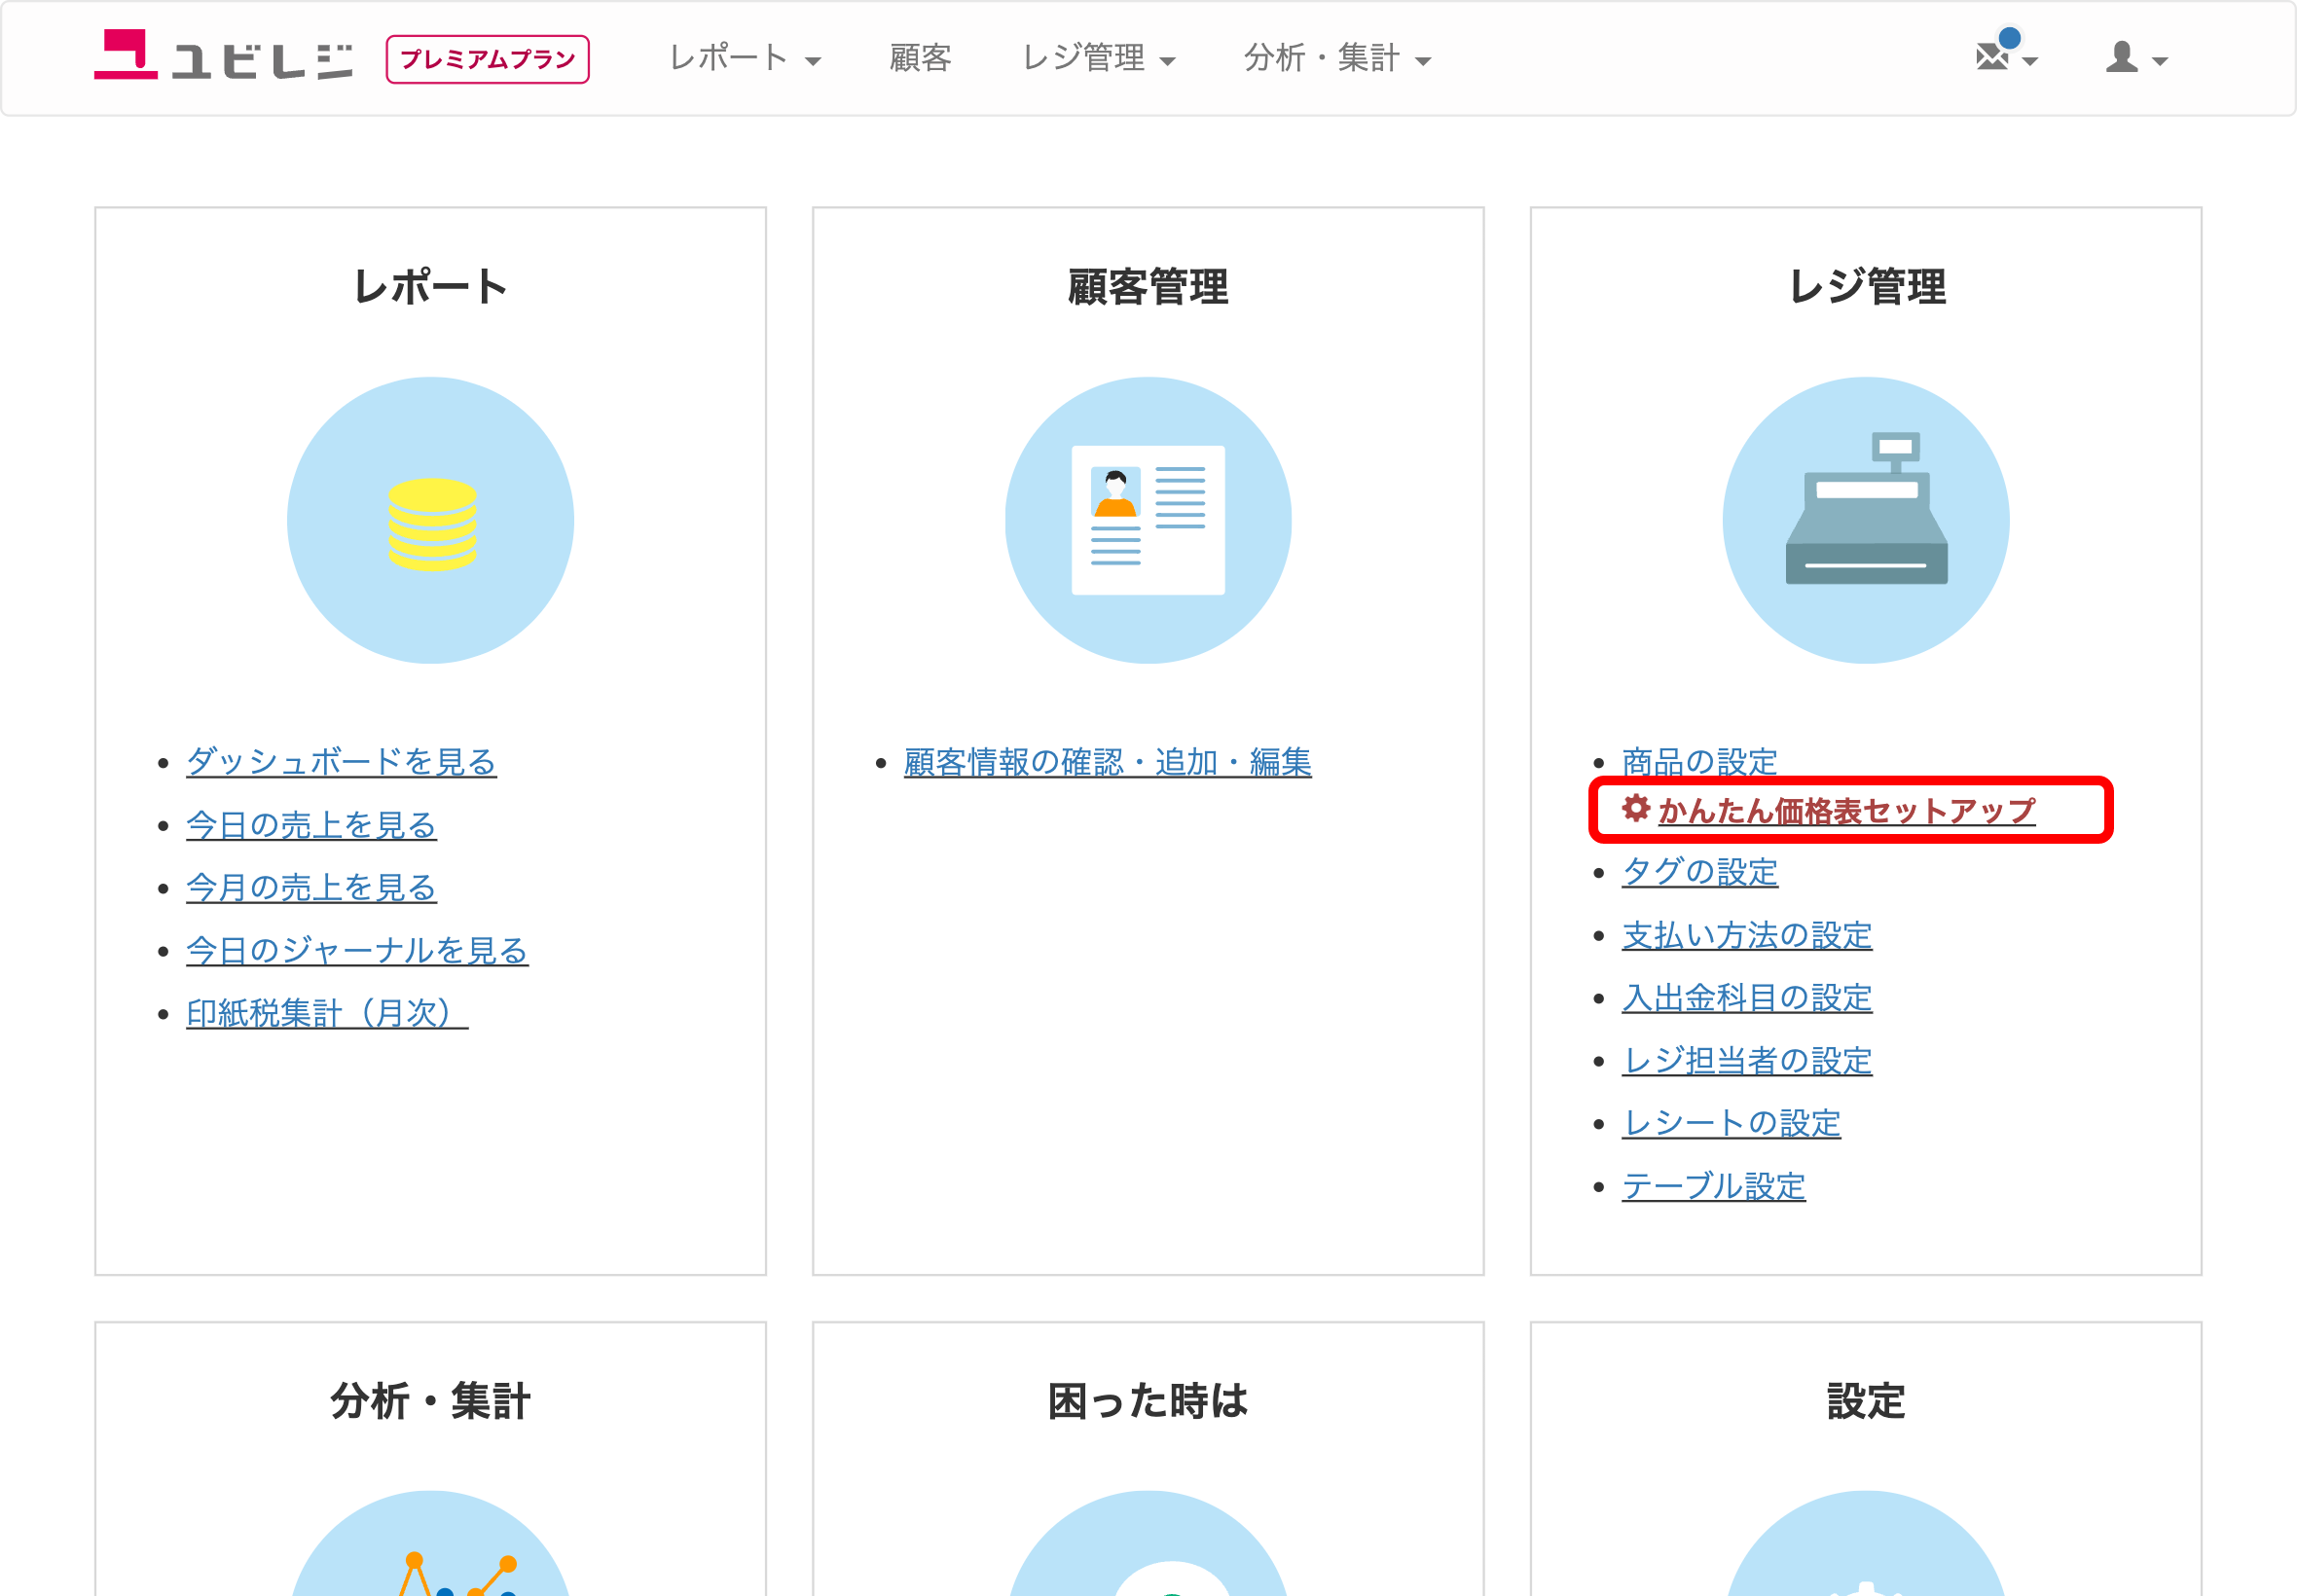The width and height of the screenshot is (2297, 1596).
Task: Click the line chart icon under 分析・集計
Action: pos(431,1543)
